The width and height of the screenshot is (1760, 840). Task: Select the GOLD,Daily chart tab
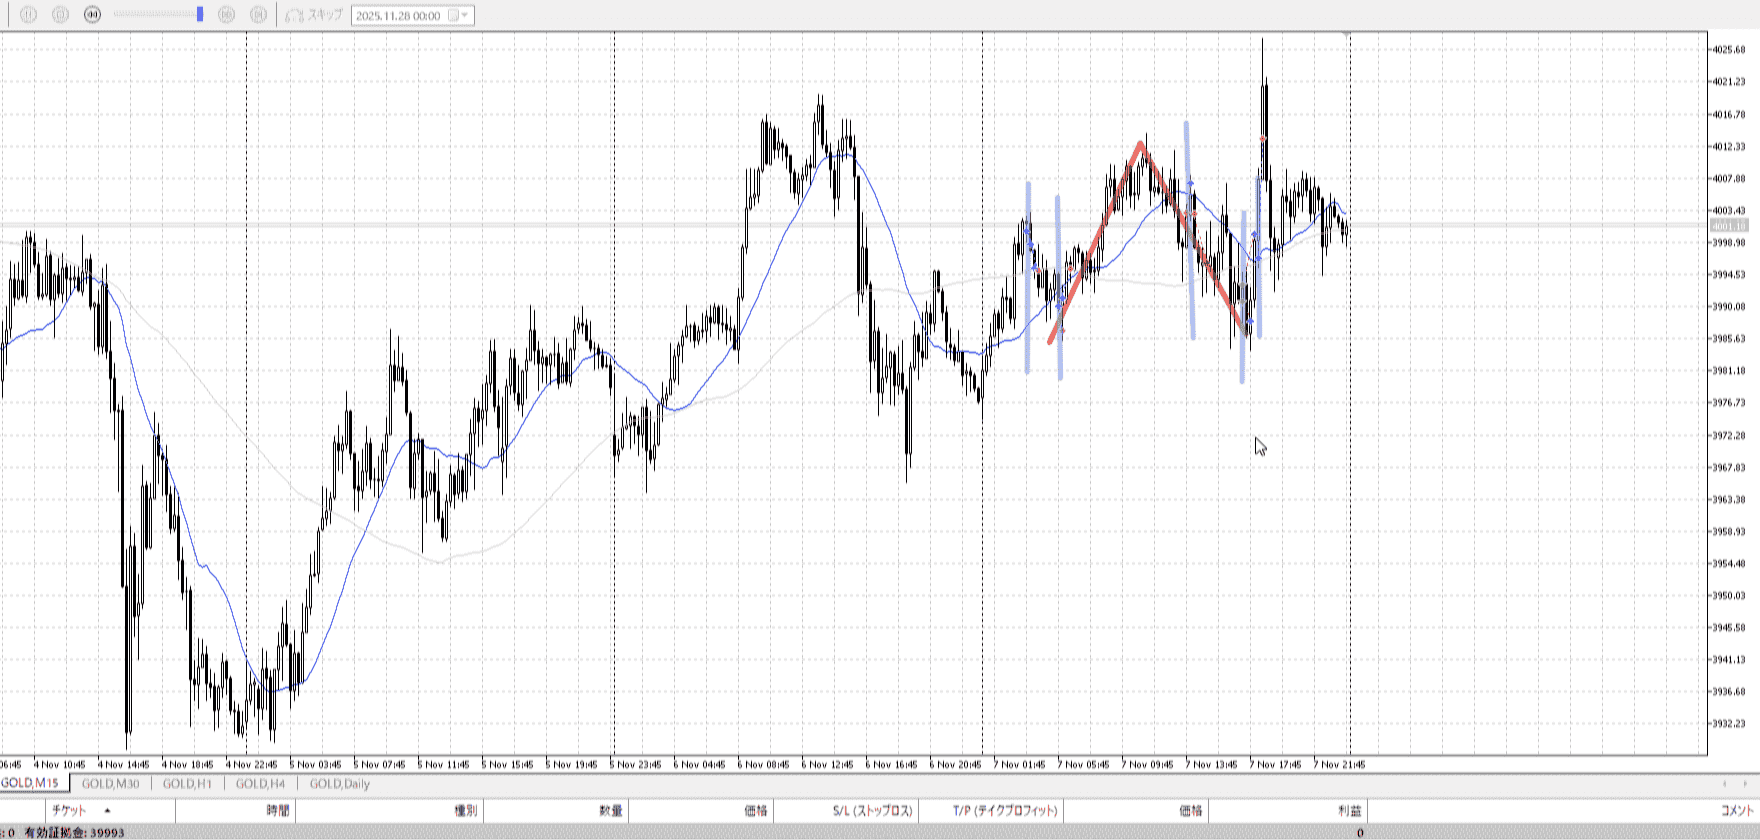click(x=340, y=784)
